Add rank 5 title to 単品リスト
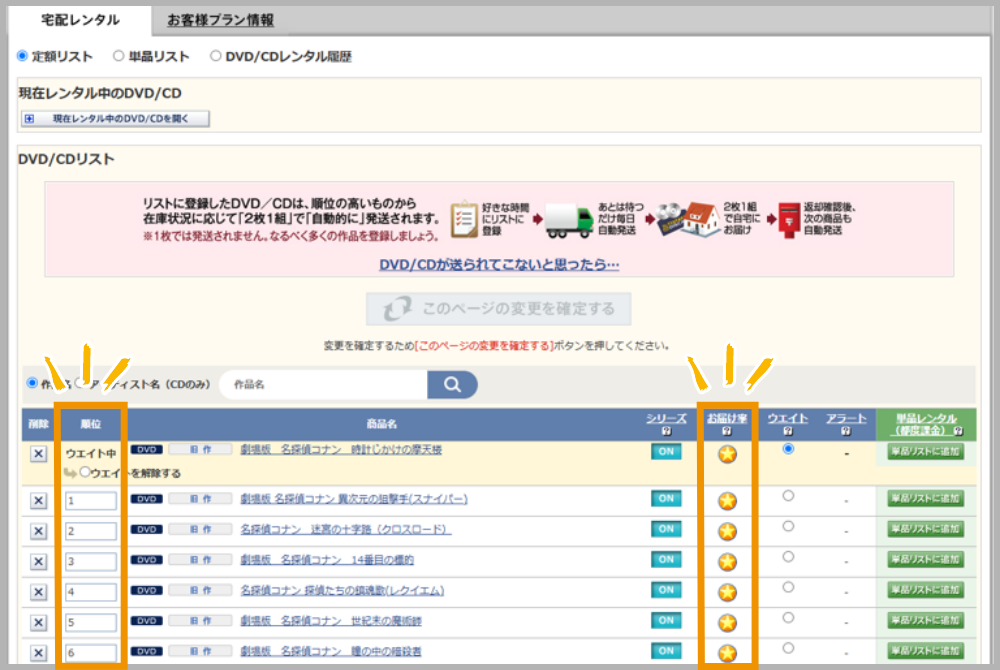The width and height of the screenshot is (1000, 670). (925, 622)
